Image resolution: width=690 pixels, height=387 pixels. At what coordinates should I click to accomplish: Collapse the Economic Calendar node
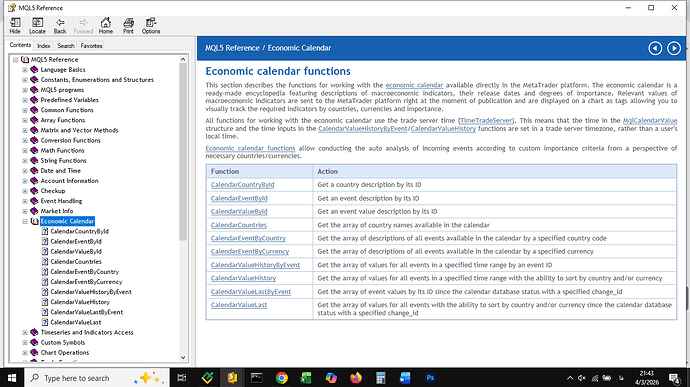pos(25,221)
